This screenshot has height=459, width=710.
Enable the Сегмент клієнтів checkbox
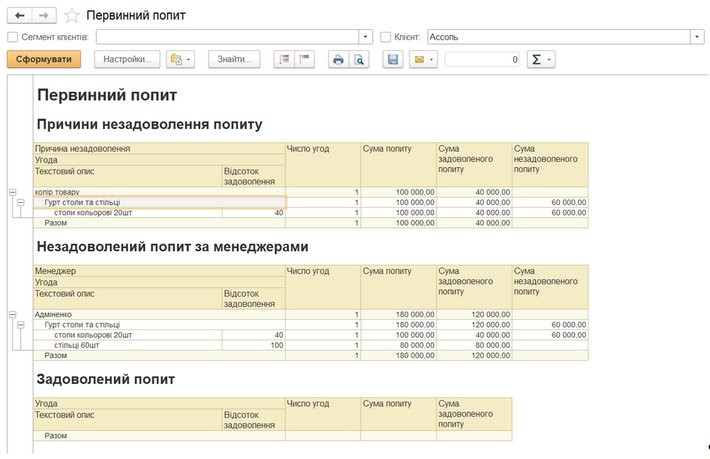click(12, 37)
